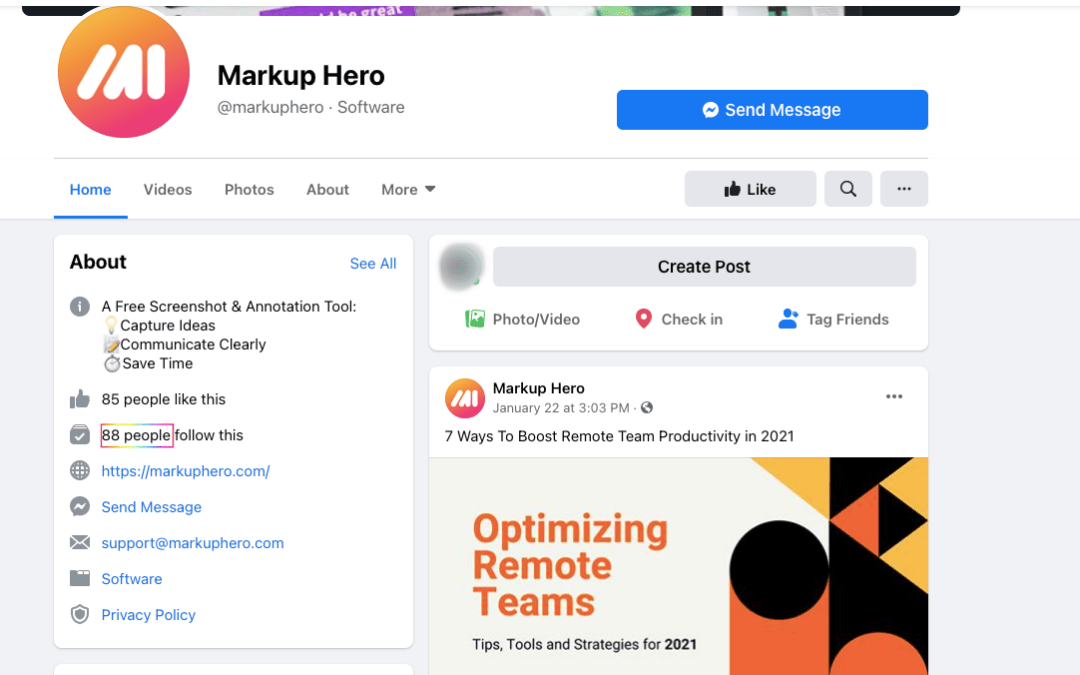Expand the More dropdown
Screen dimensions: 1080x675
[x=408, y=189]
